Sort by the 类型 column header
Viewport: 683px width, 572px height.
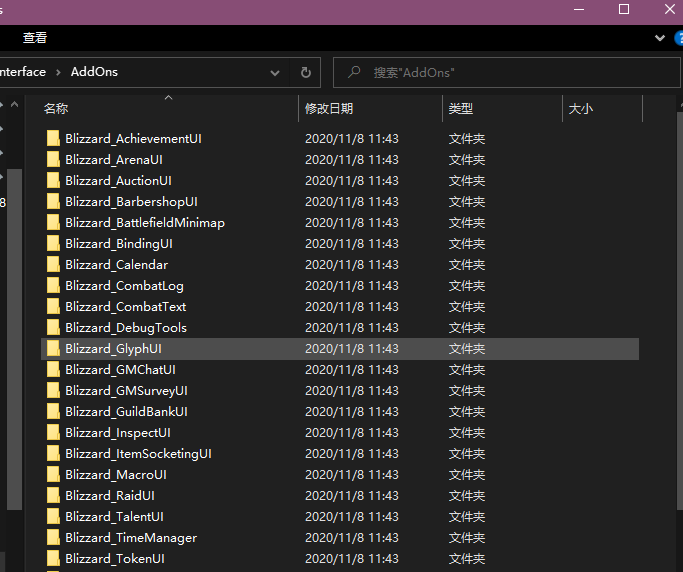pyautogui.click(x=460, y=108)
